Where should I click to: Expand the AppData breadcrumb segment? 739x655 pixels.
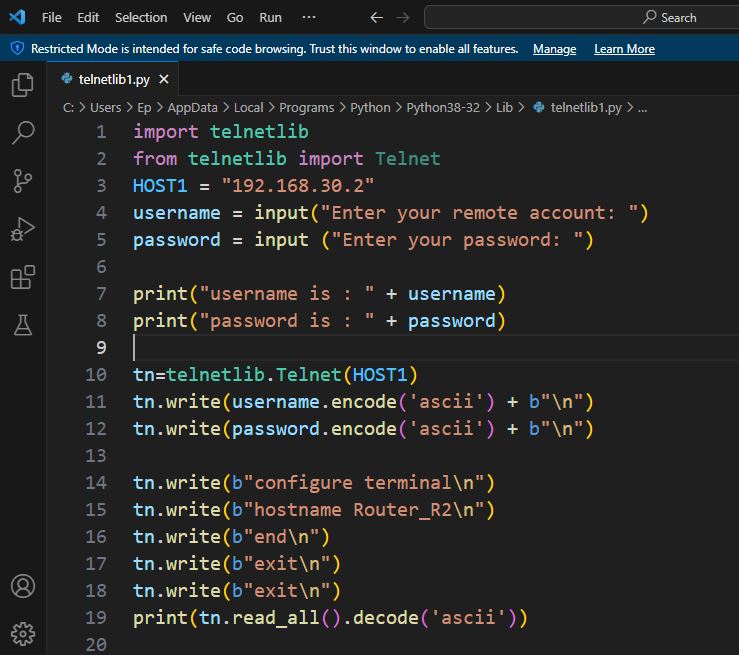pos(192,107)
